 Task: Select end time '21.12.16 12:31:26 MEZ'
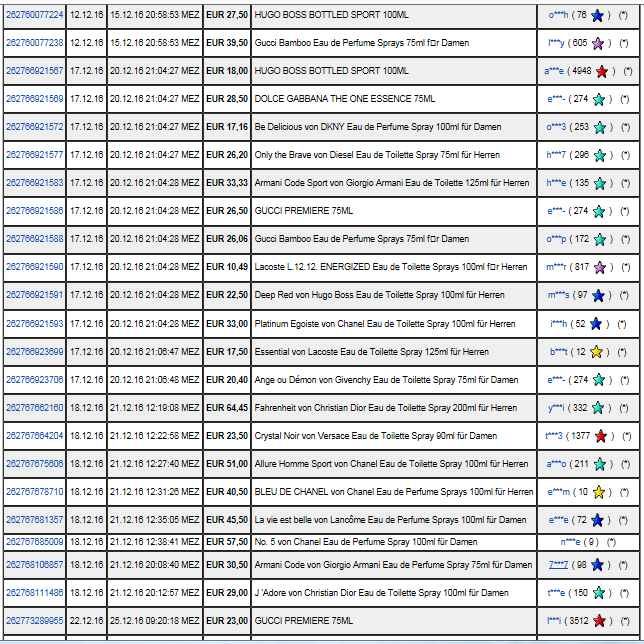tap(154, 492)
